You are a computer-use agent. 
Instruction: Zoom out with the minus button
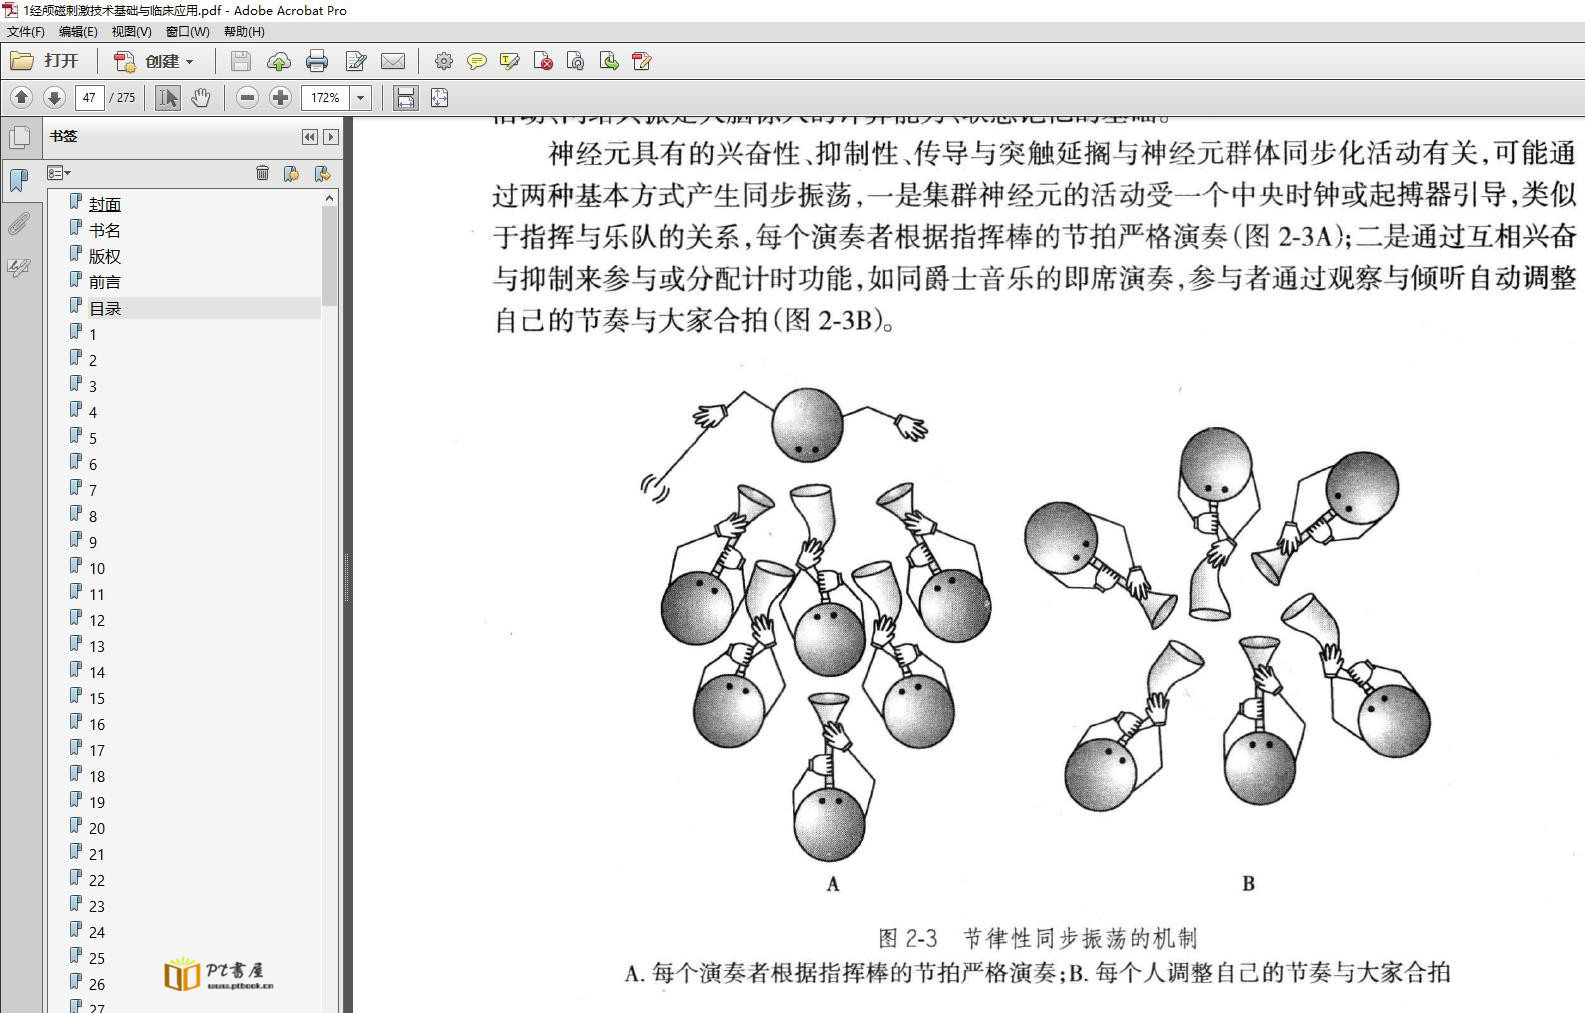click(x=248, y=97)
